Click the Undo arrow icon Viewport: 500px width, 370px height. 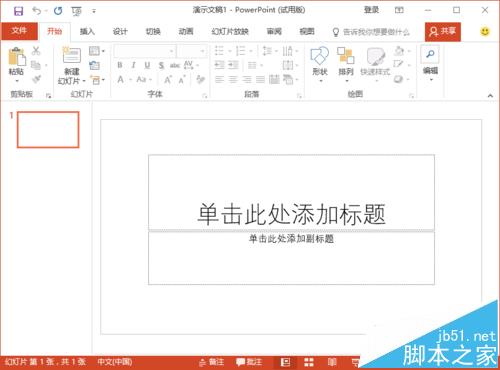click(36, 11)
